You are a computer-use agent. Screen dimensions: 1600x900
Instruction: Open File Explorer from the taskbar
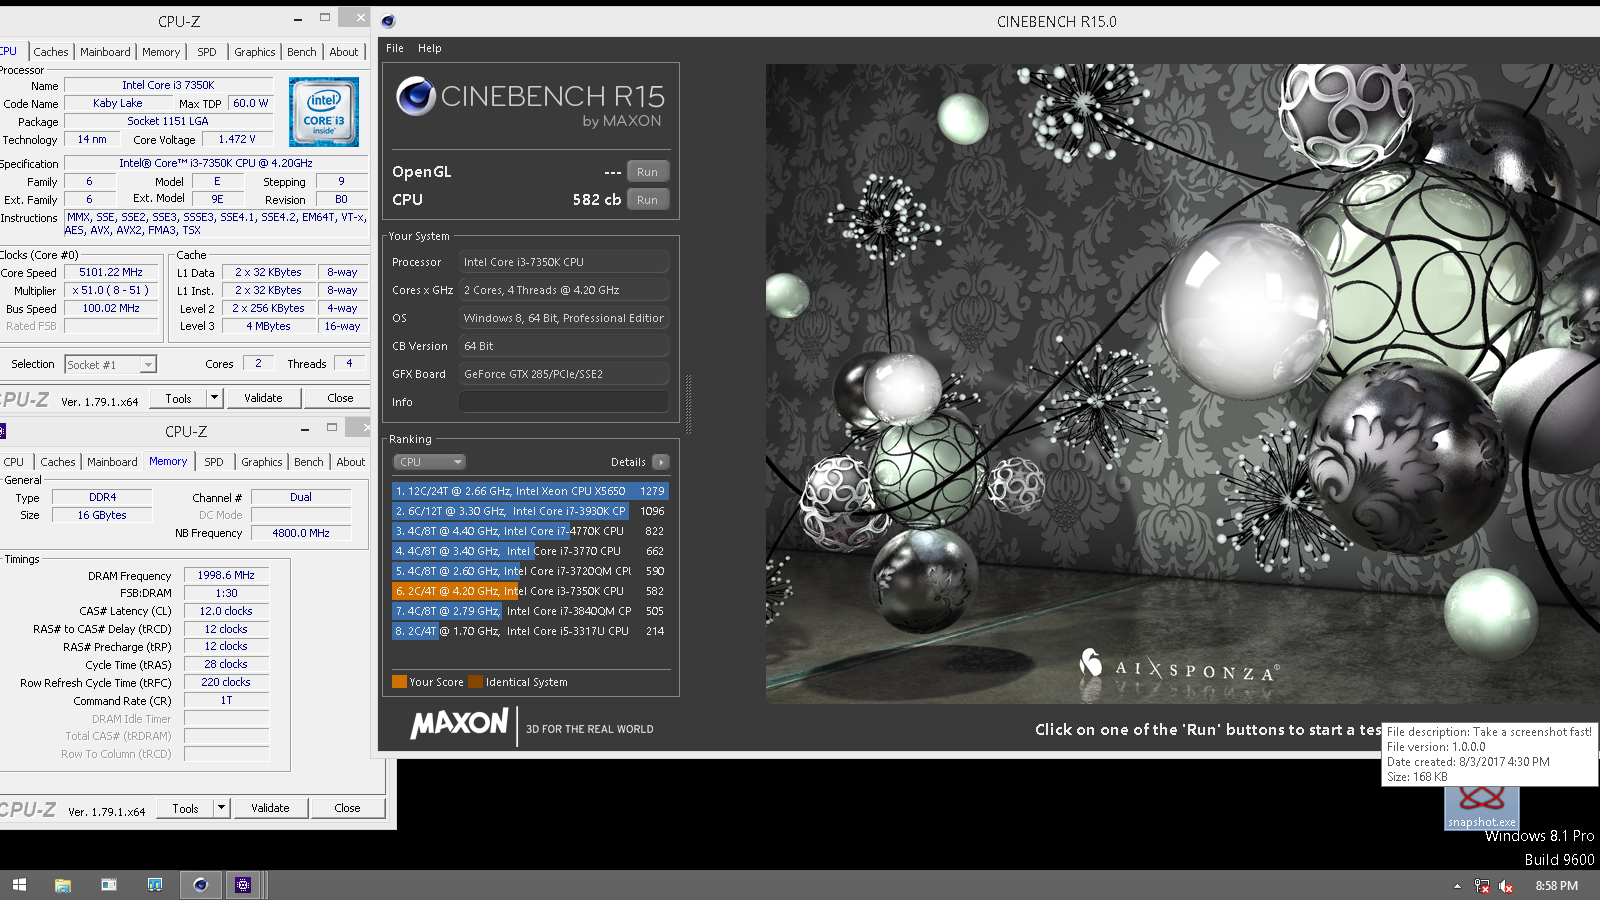[x=63, y=885]
